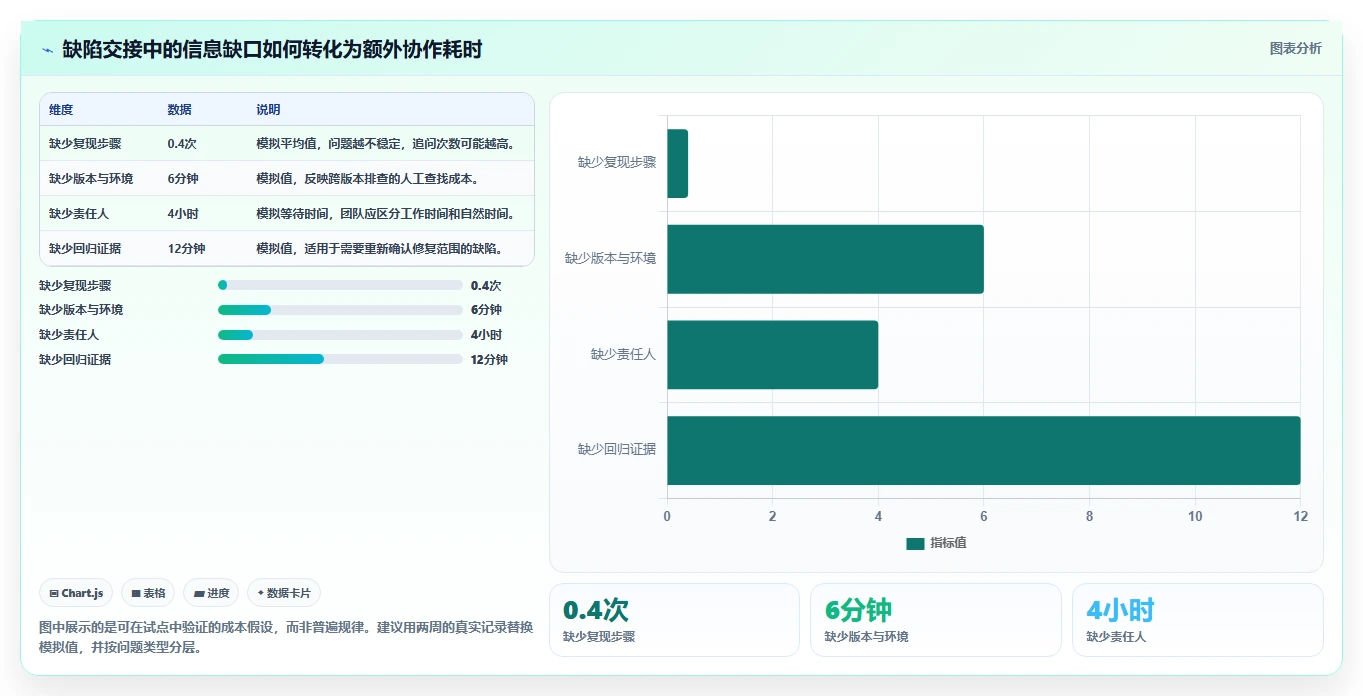1363x696 pixels.
Task: Click the 缺少复现步骤 chart bar
Action: (677, 163)
